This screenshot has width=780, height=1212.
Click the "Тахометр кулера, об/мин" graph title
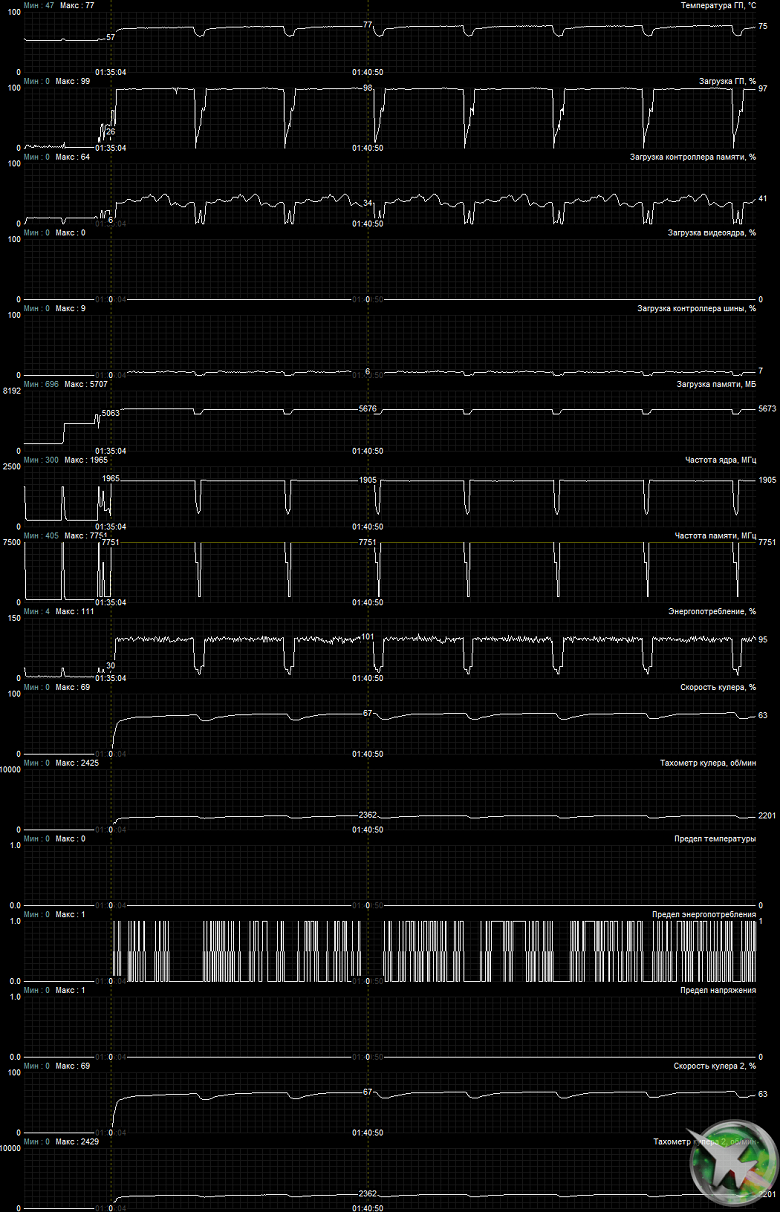coord(708,763)
